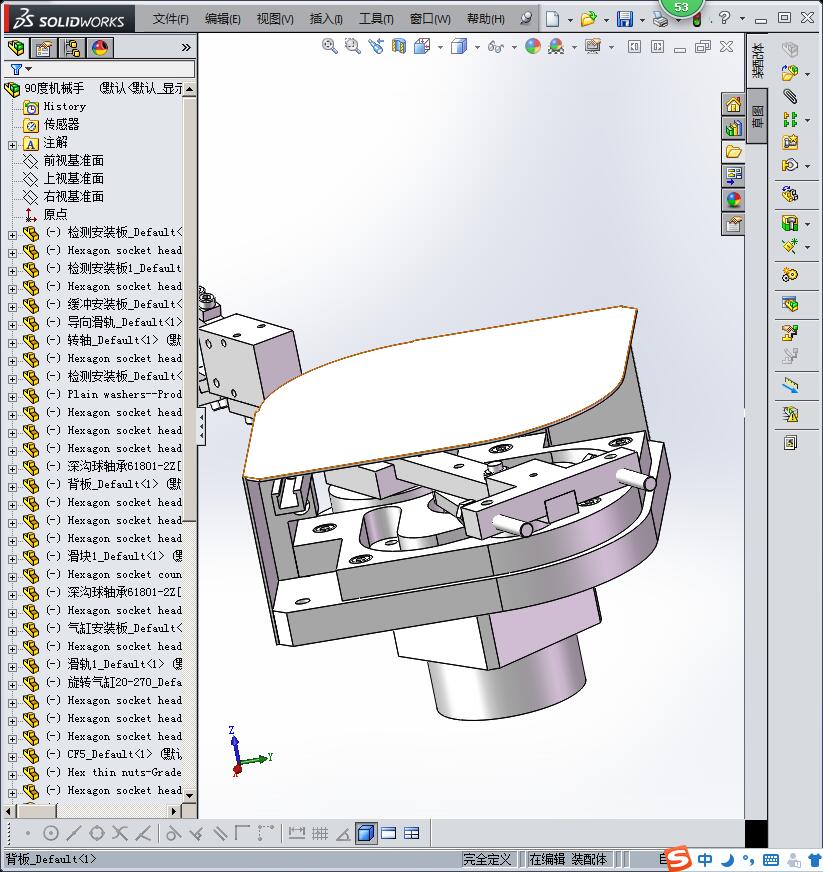This screenshot has height=872, width=823.
Task: Click the Linear Component Pattern icon
Action: tap(790, 119)
